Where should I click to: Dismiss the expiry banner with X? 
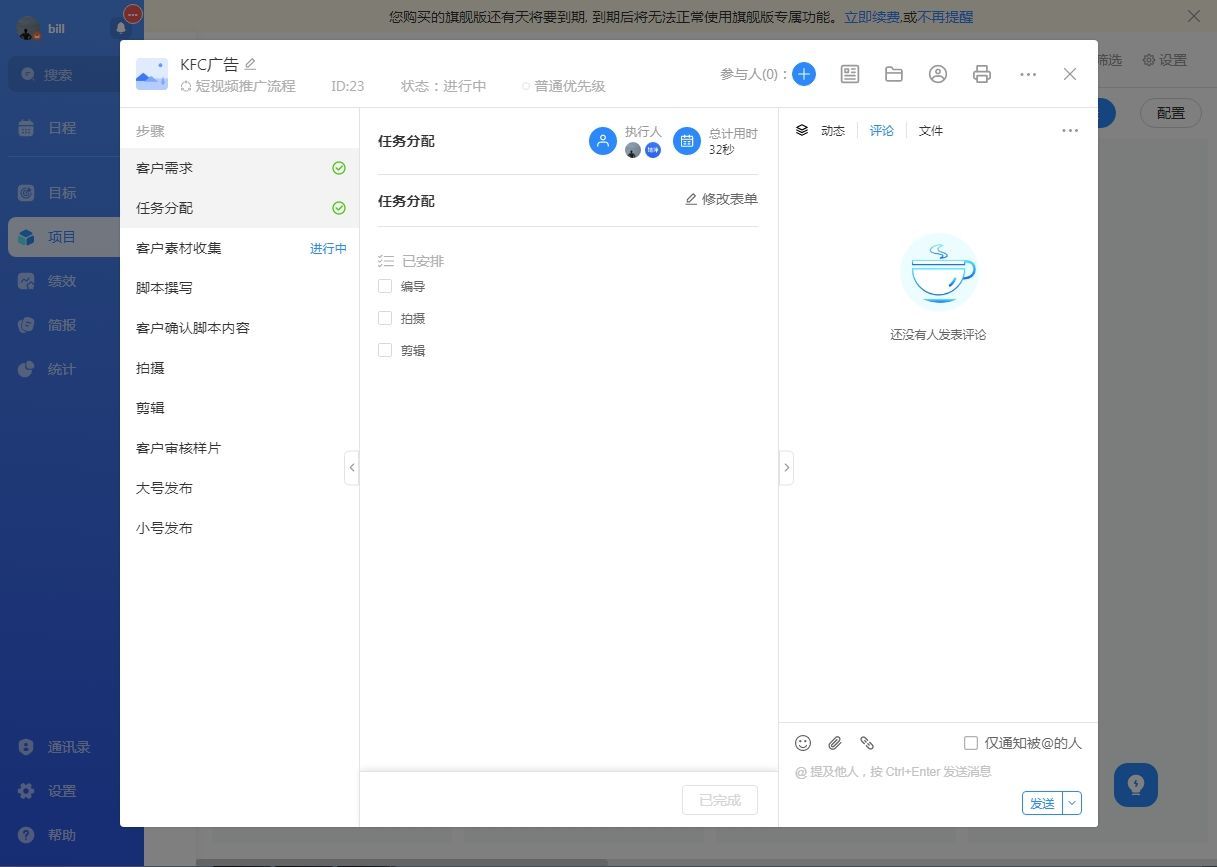pyautogui.click(x=1194, y=16)
